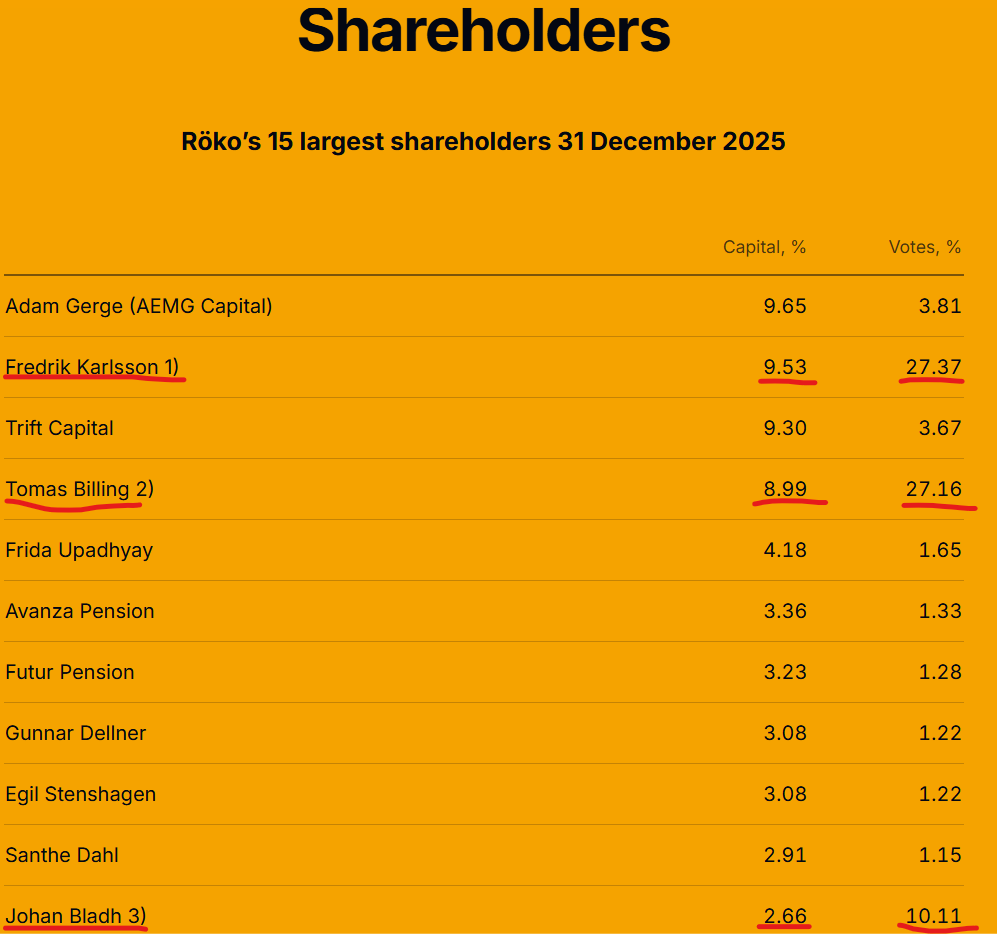Click the Johan Bladh 3) shareholder name

[76, 915]
